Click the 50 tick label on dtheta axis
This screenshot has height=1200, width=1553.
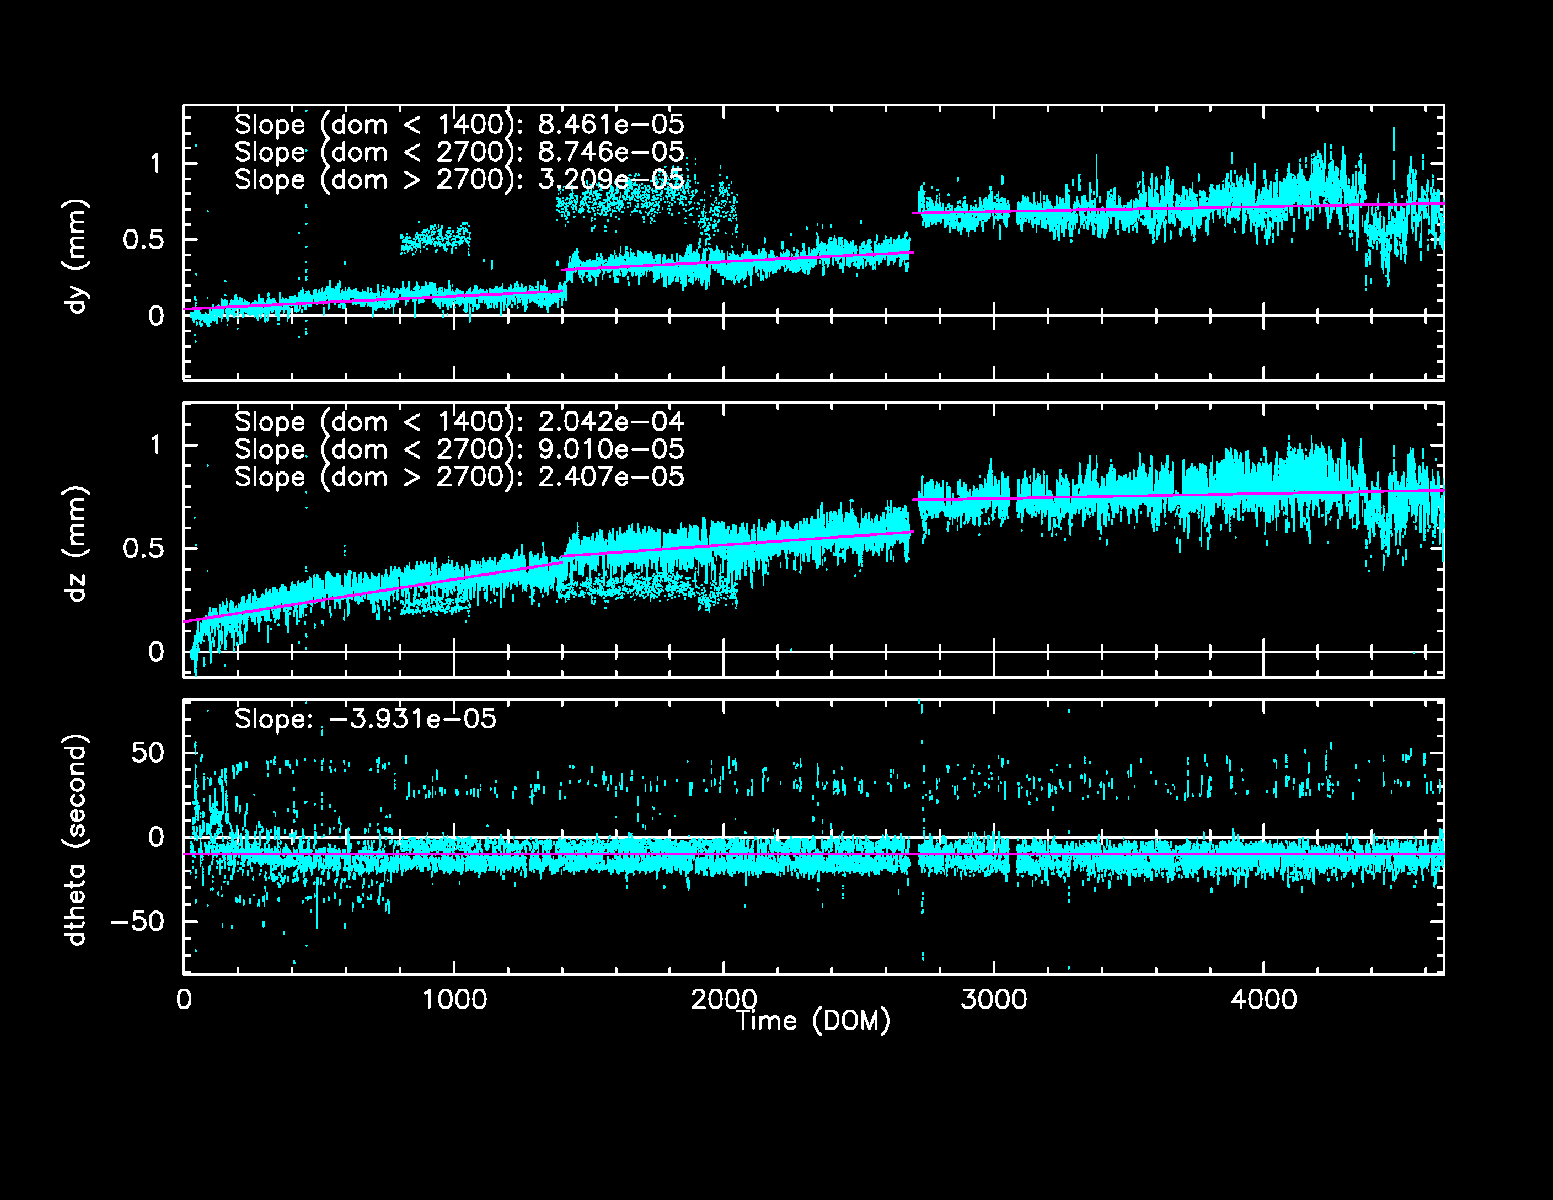coord(147,752)
